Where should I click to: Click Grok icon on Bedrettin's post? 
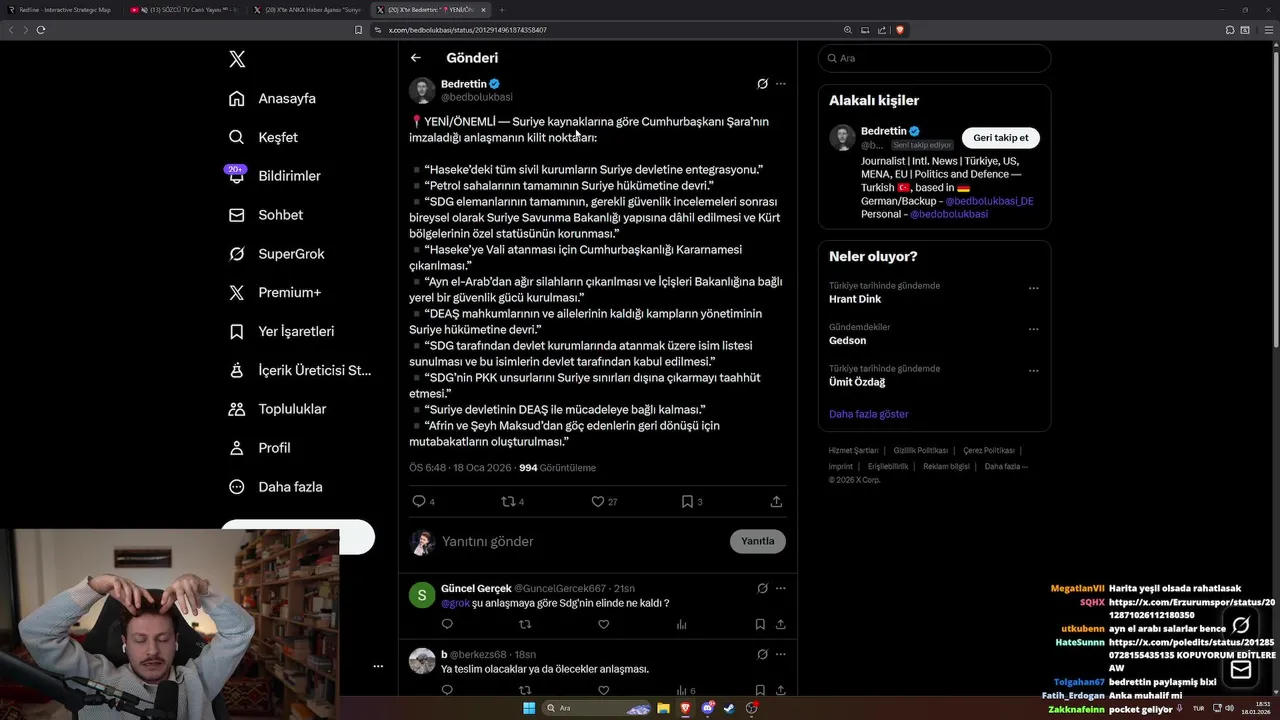click(x=762, y=84)
